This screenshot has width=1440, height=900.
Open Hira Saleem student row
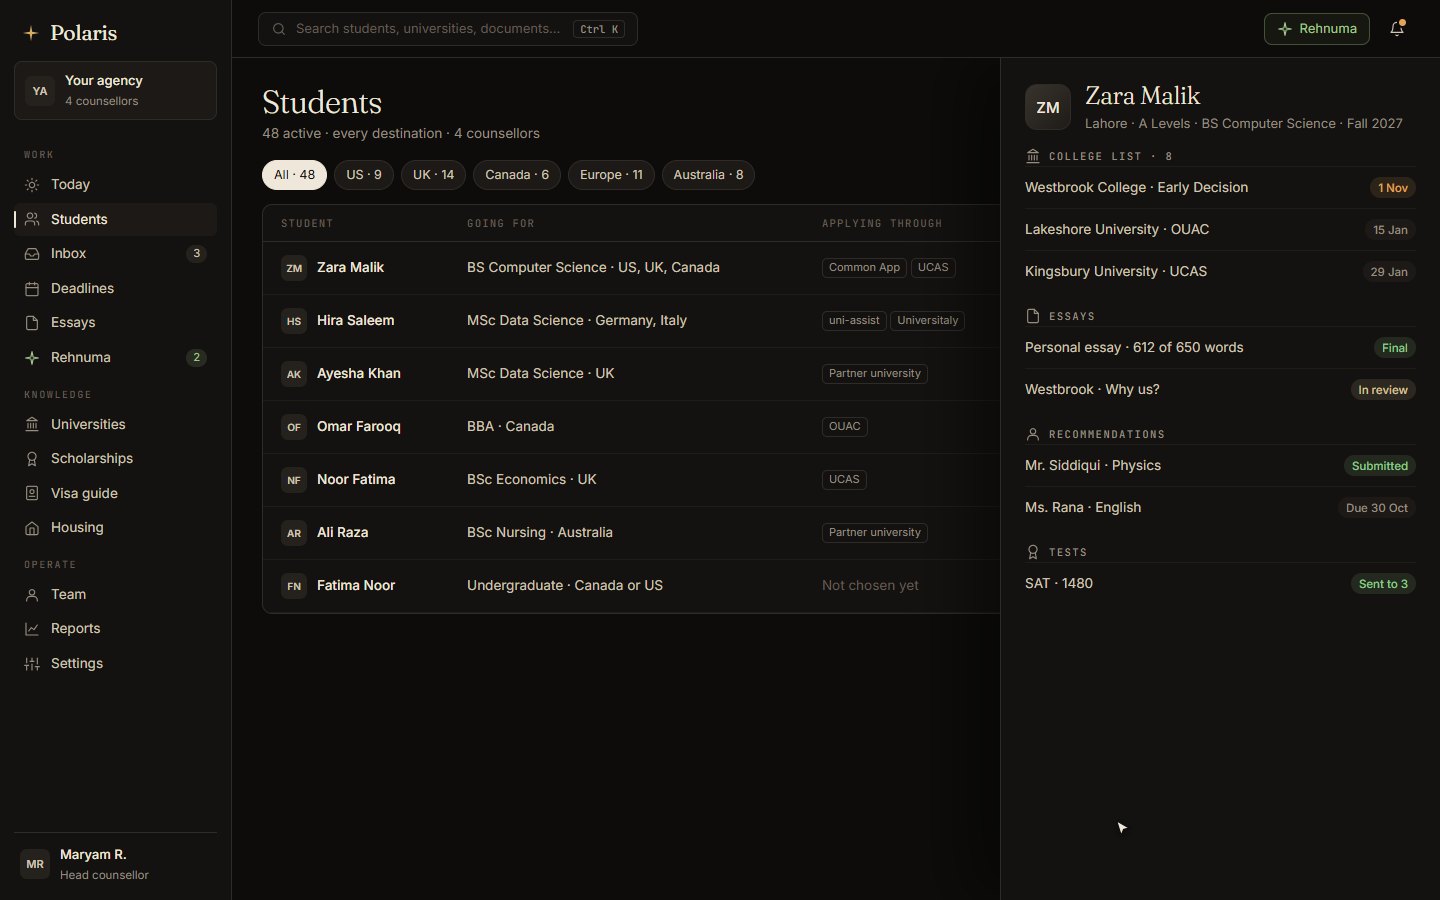(631, 321)
